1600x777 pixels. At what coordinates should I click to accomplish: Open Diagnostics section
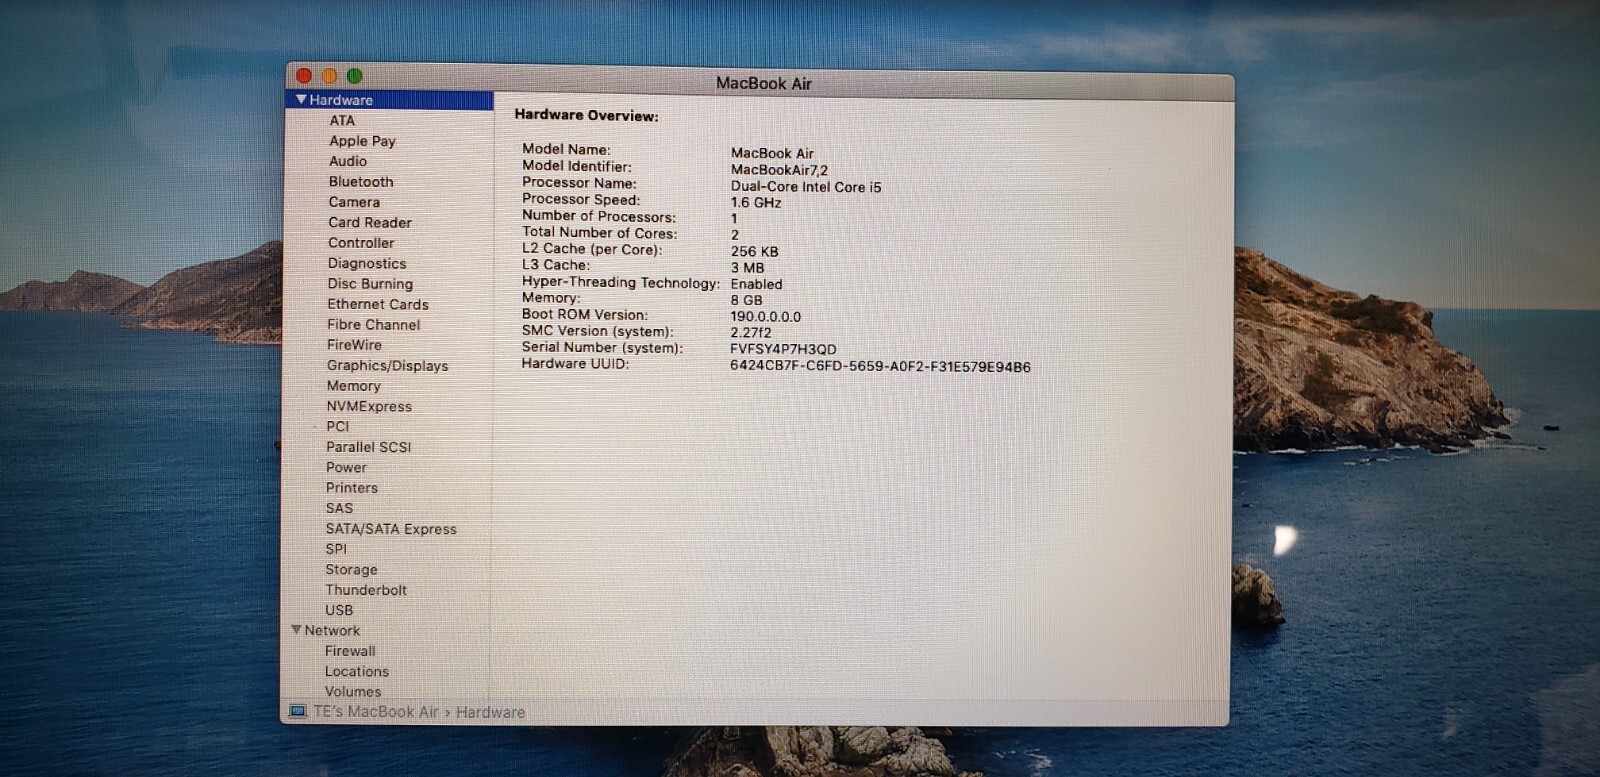[367, 263]
